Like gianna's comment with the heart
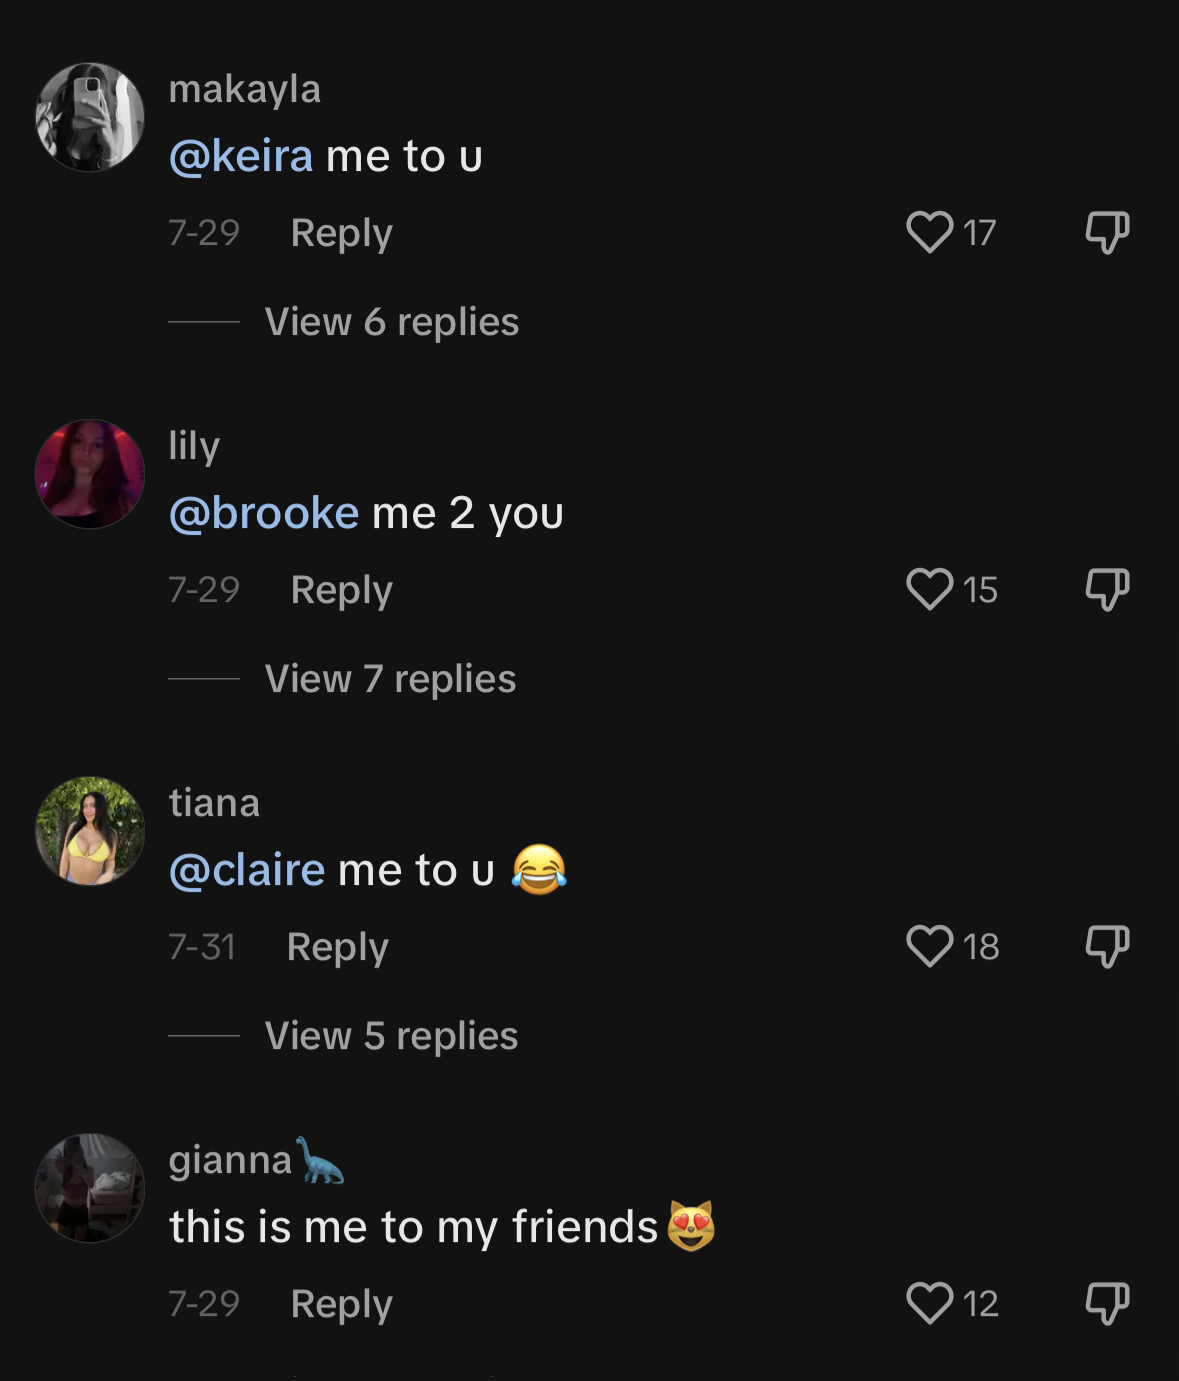This screenshot has height=1381, width=1179. click(929, 1304)
